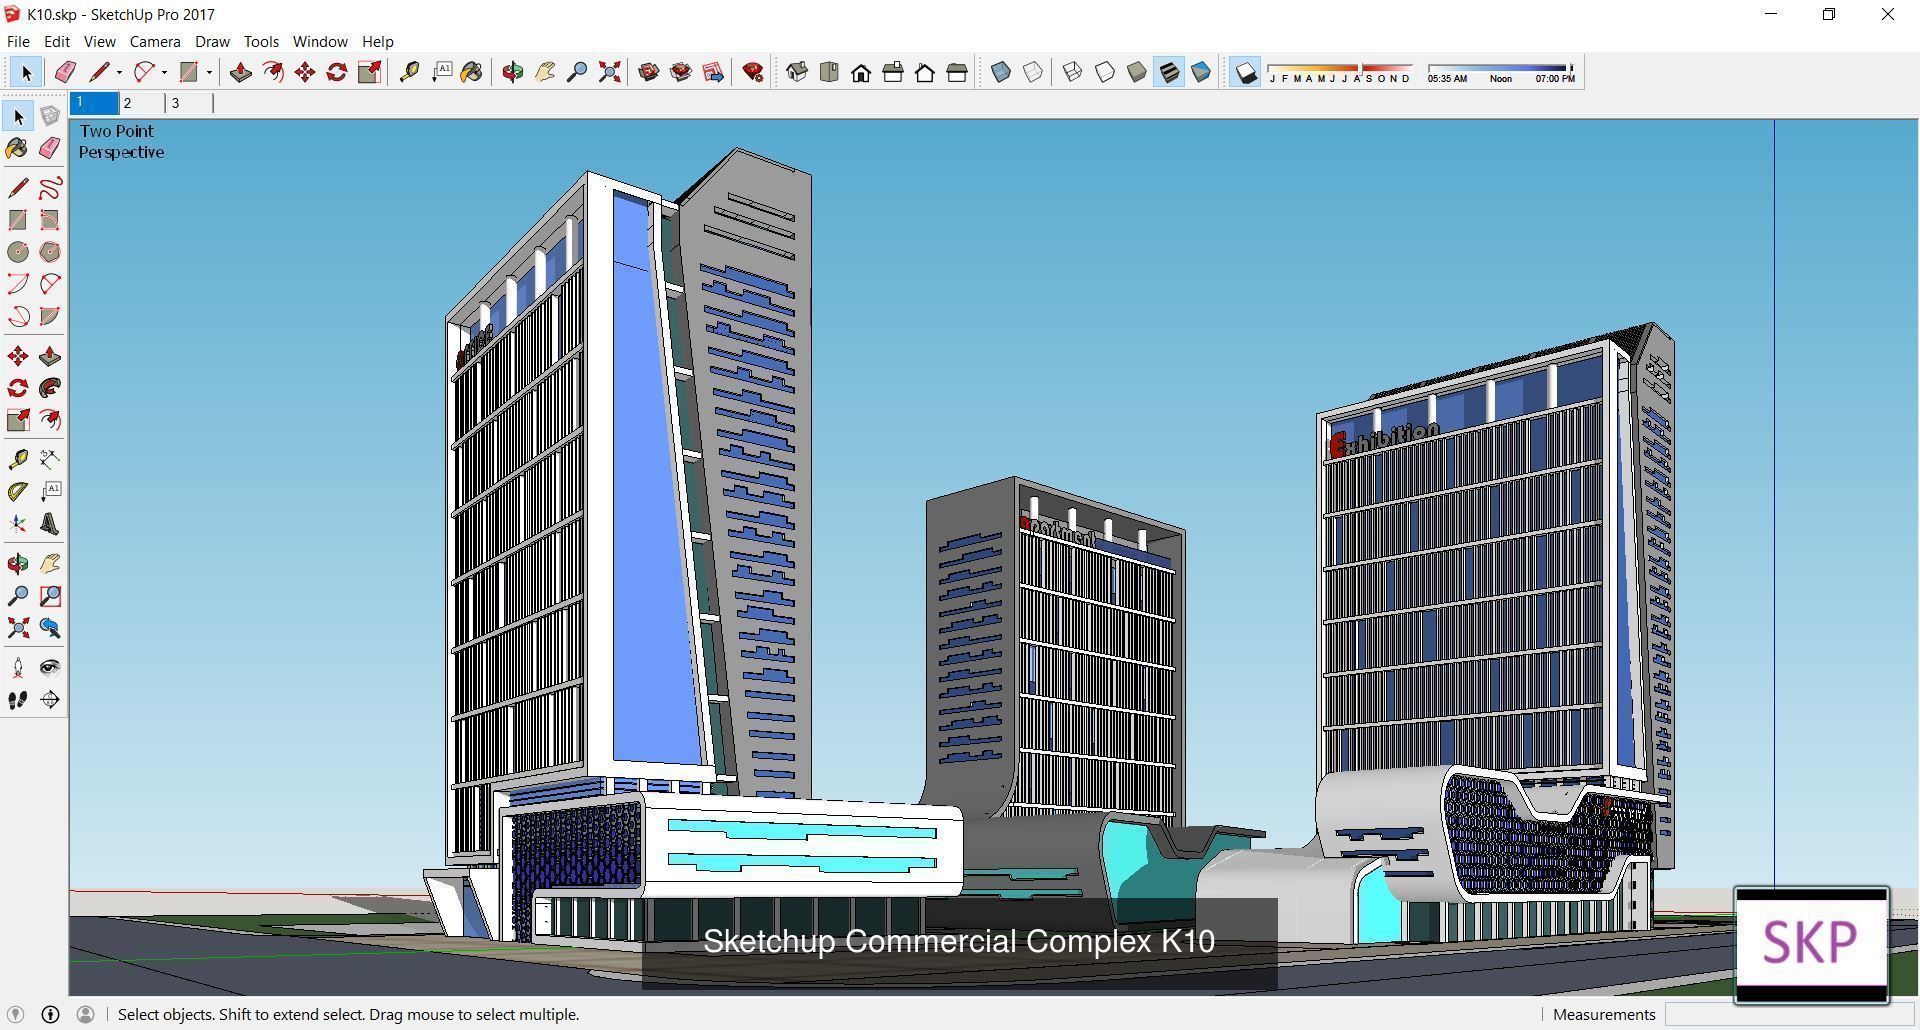The height and width of the screenshot is (1030, 1920).
Task: Click the Measurements input box
Action: click(1790, 1014)
